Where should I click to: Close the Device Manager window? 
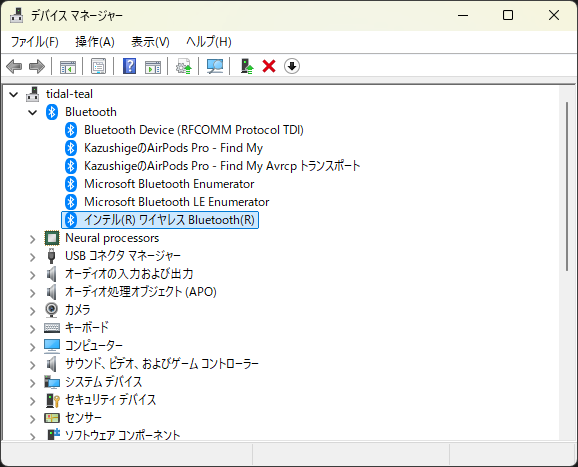(554, 15)
